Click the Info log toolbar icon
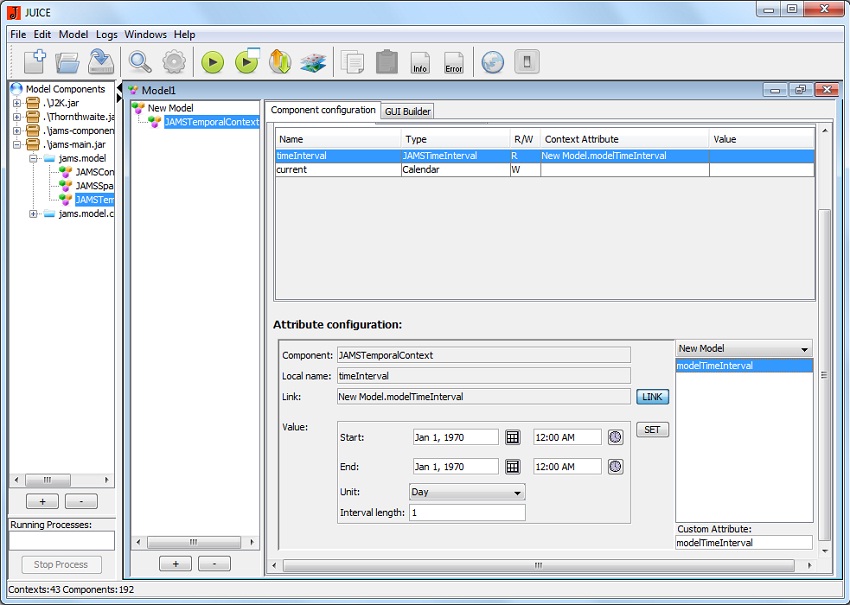Viewport: 850px width, 605px height. pyautogui.click(x=420, y=63)
